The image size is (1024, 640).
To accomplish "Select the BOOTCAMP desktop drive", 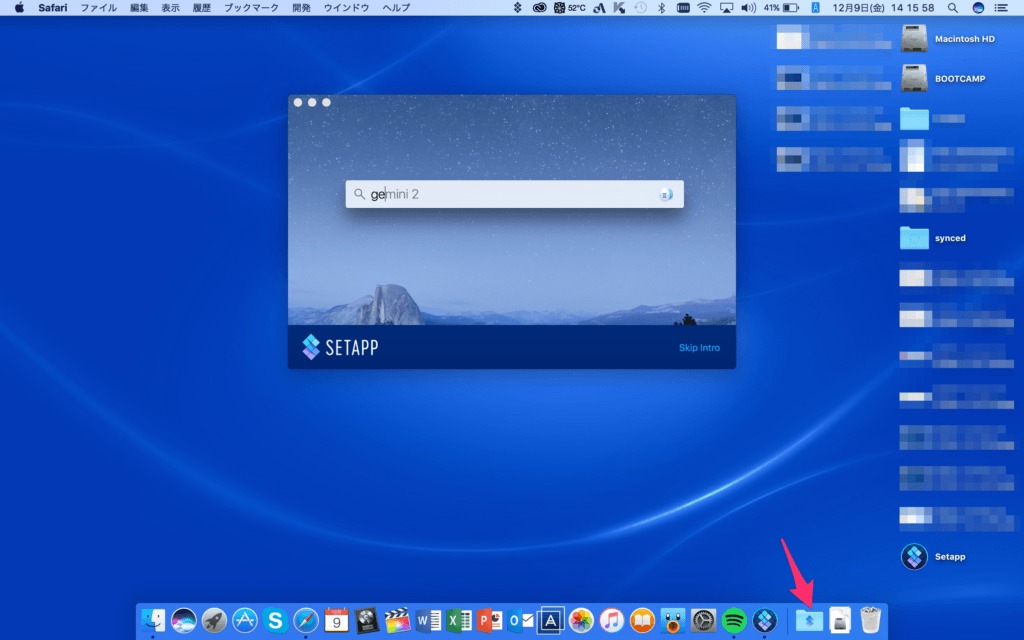I will [x=944, y=78].
